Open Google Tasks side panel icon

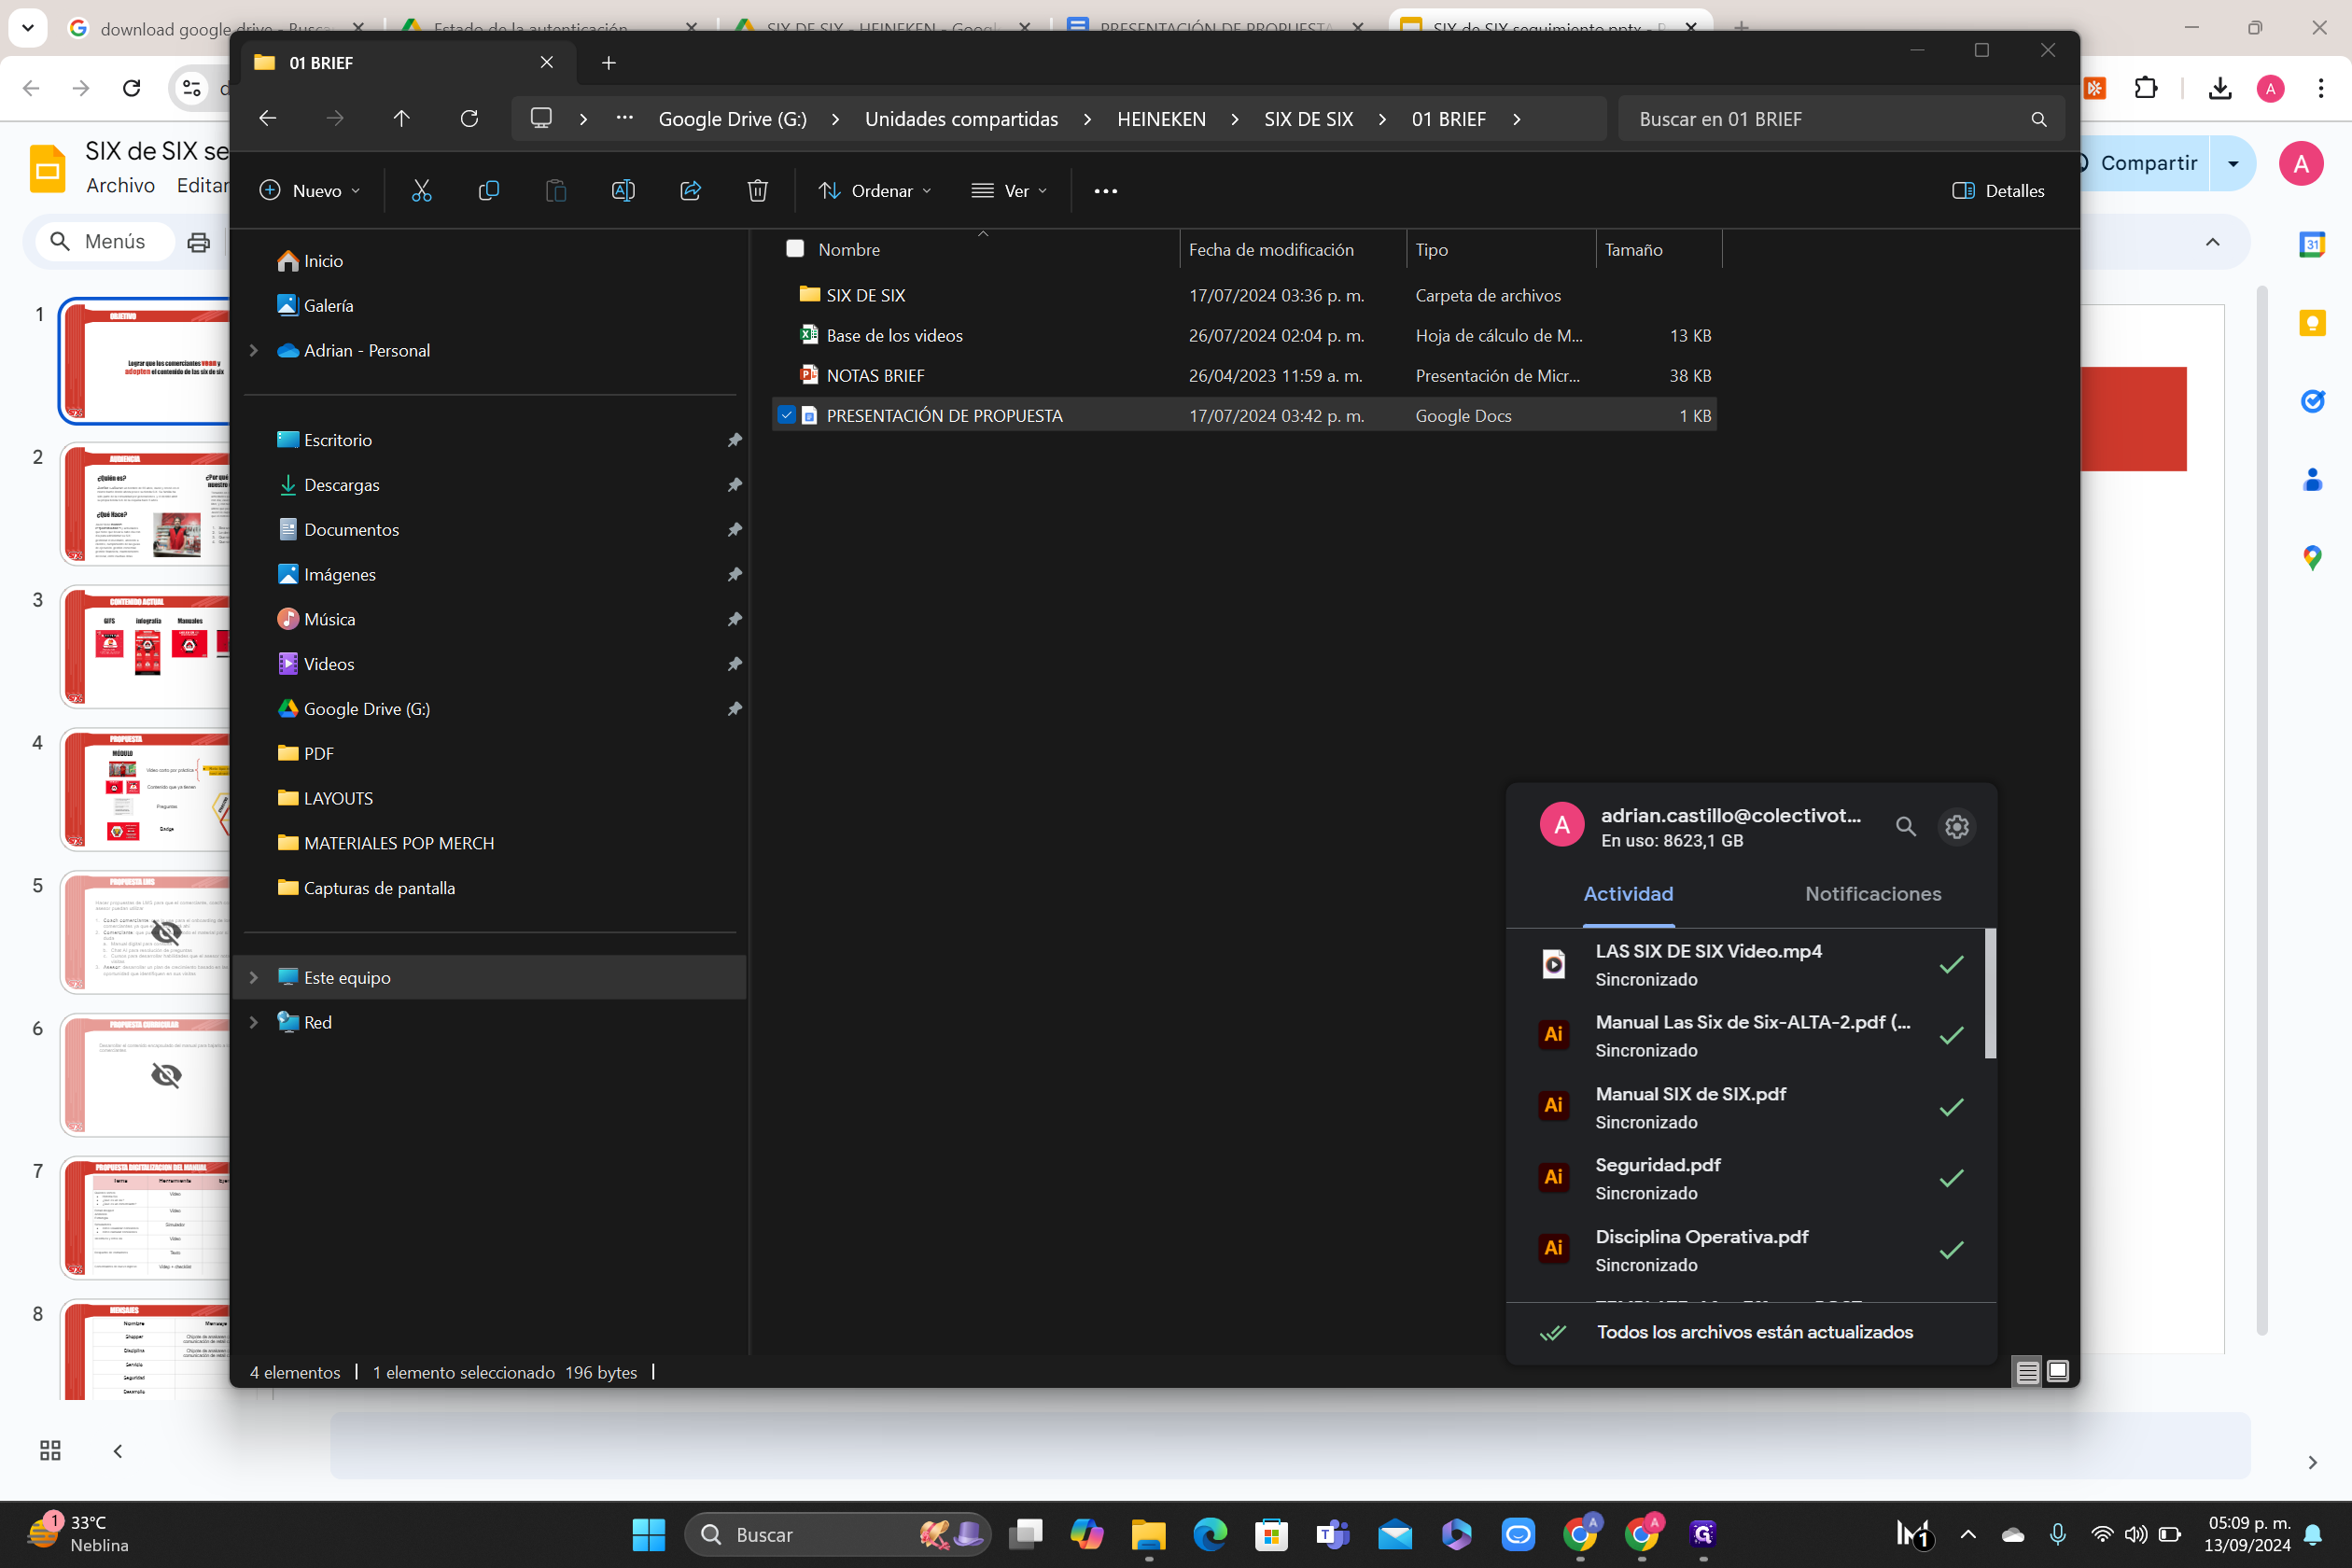(x=2312, y=401)
